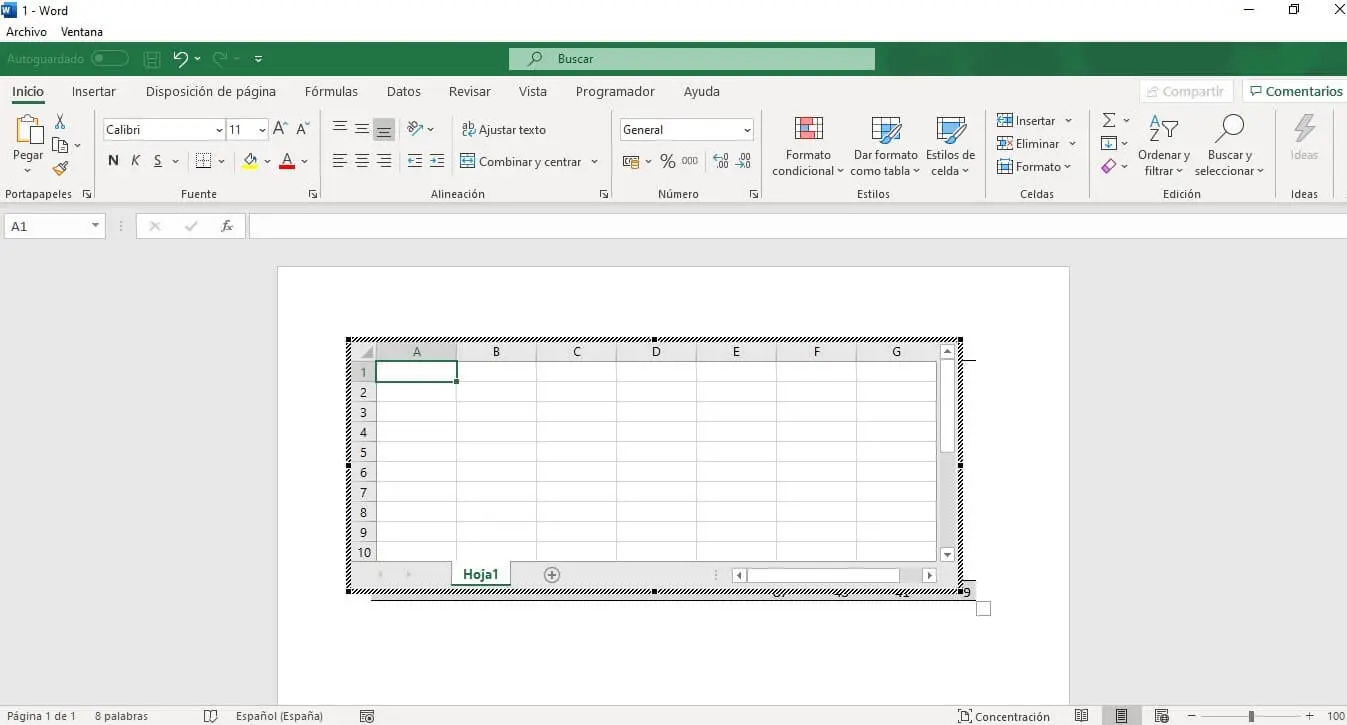Click the Pegar clipboard icon
1347x725 pixels.
28,131
